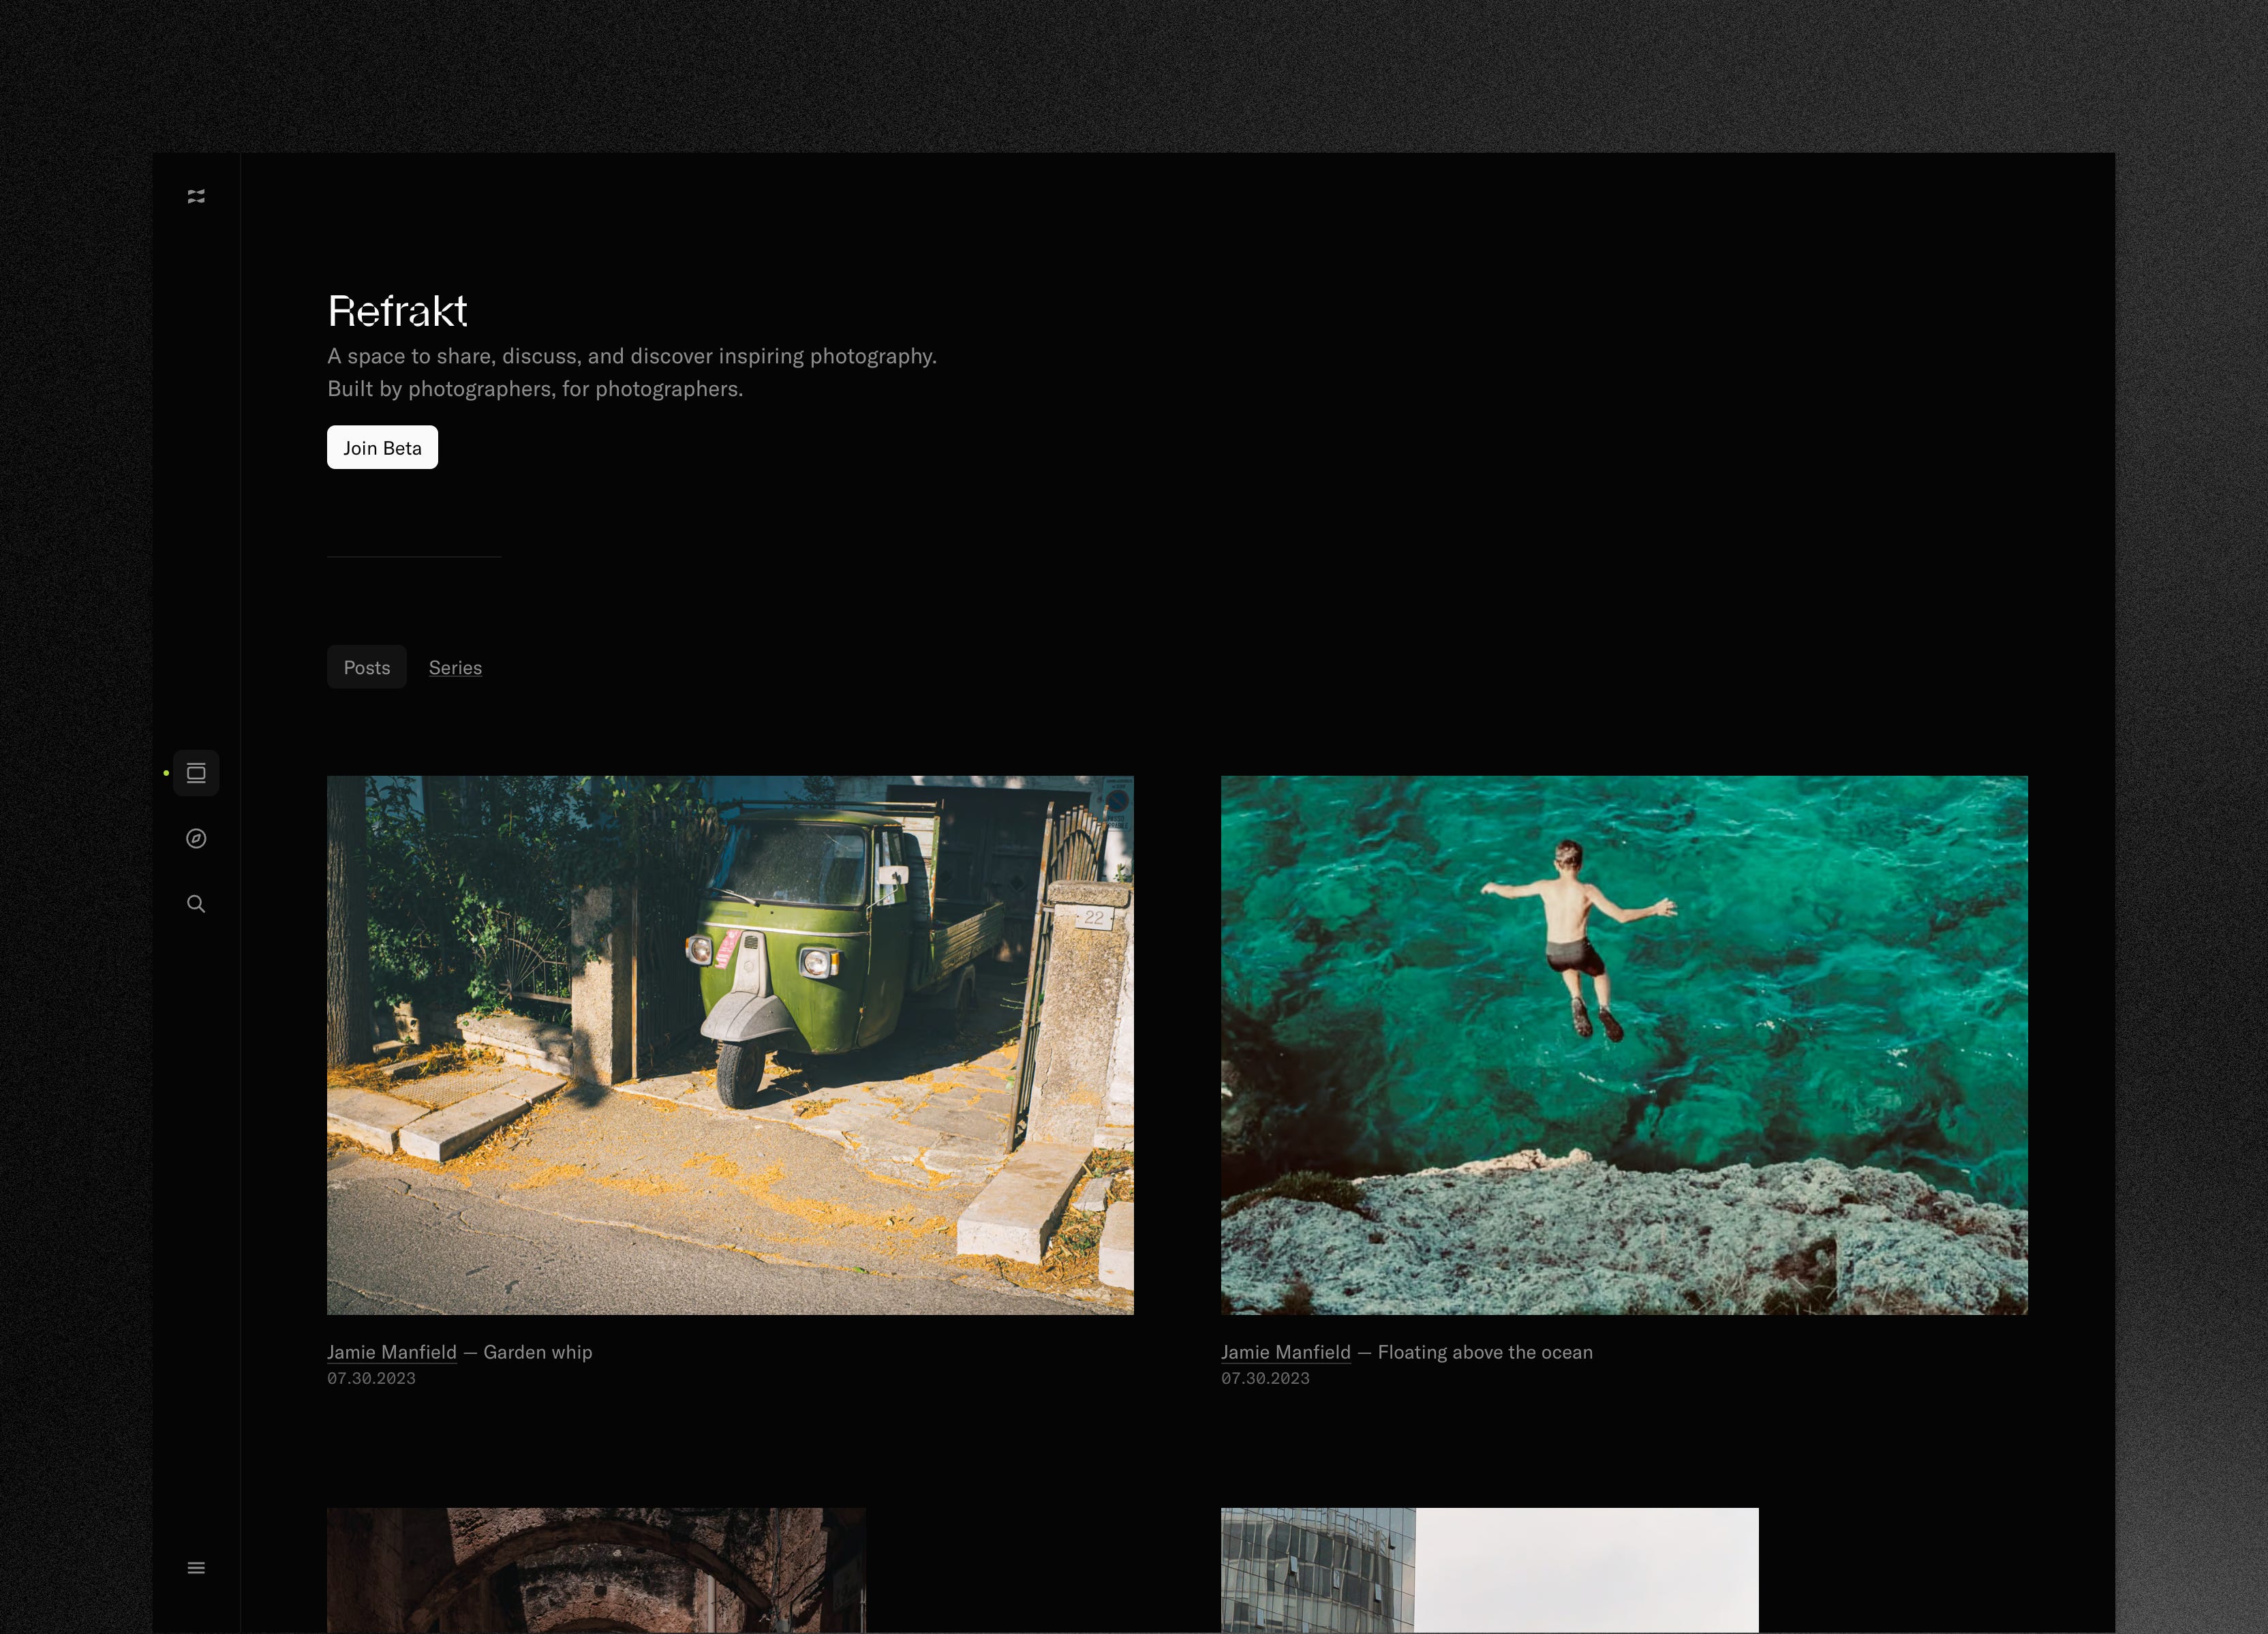The image size is (2268, 1634).
Task: Open Jamie Manfield link under Garden whip
Action: pos(391,1352)
